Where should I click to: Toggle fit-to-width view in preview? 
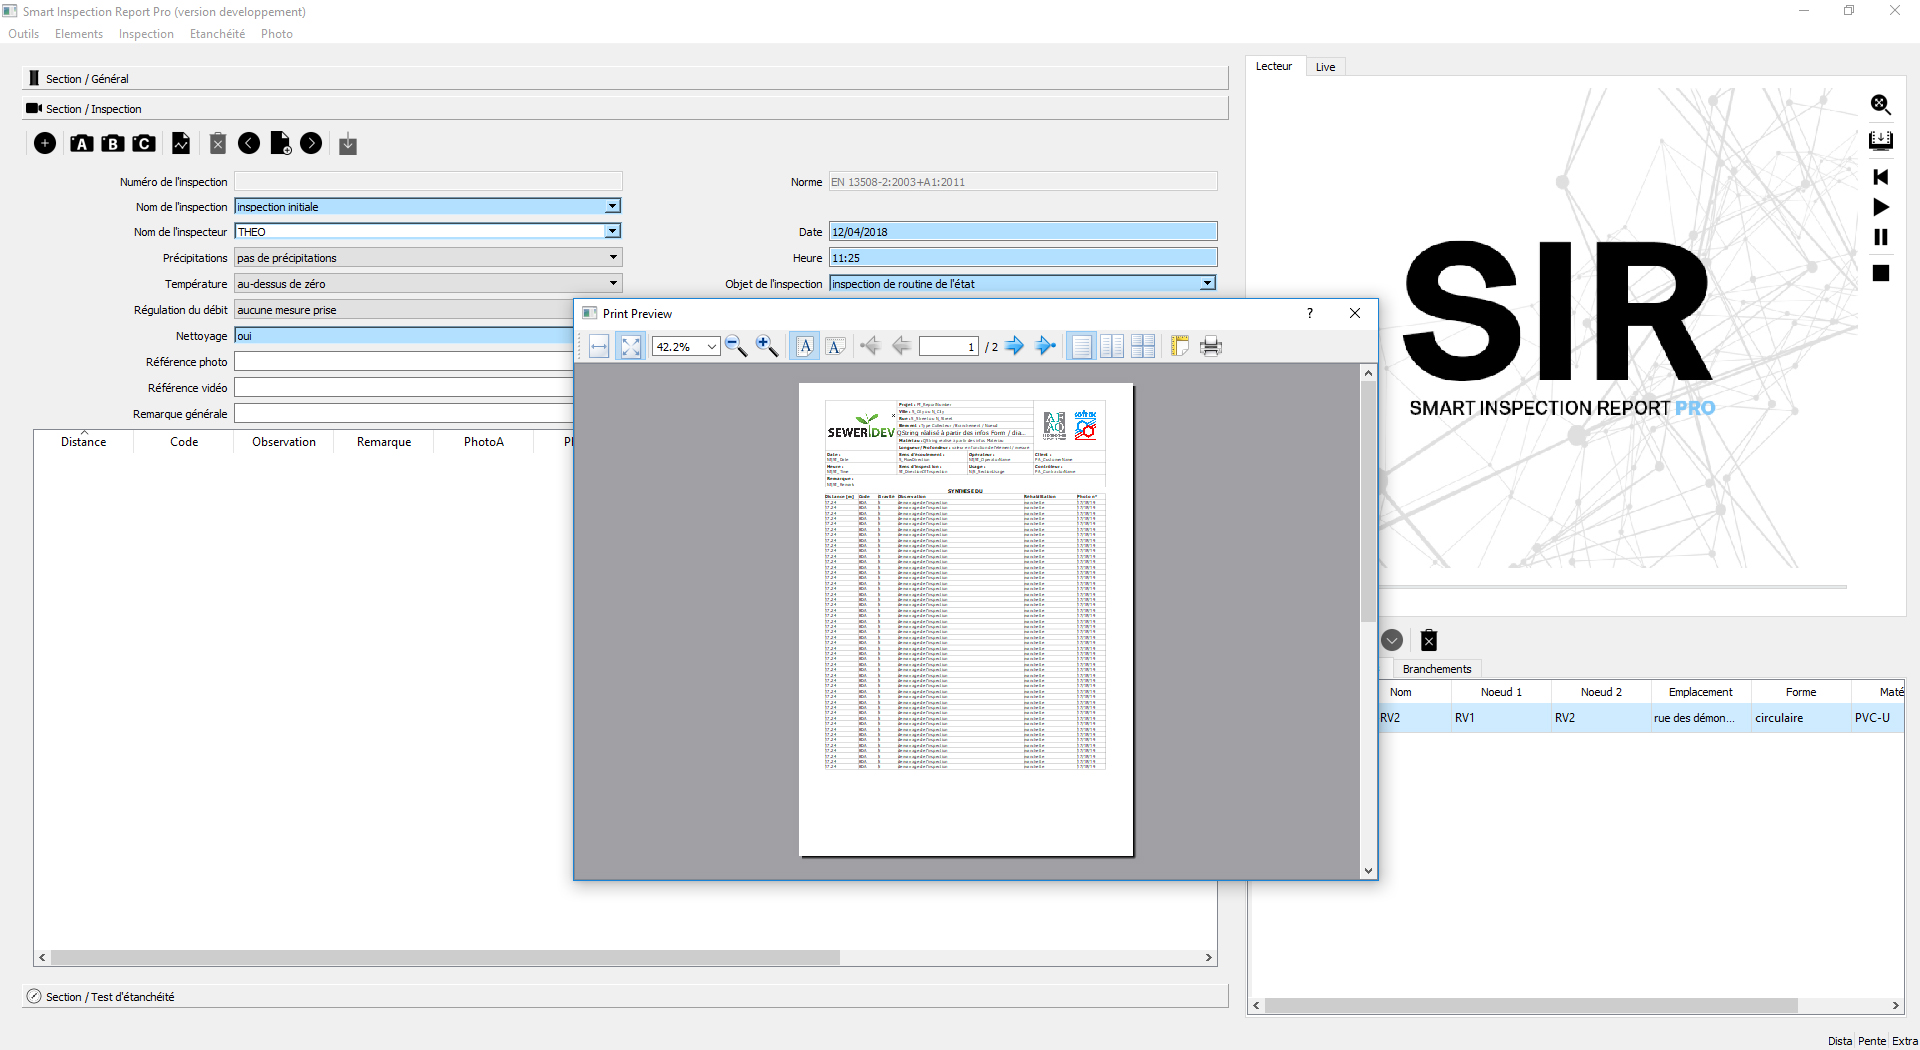[x=599, y=346]
